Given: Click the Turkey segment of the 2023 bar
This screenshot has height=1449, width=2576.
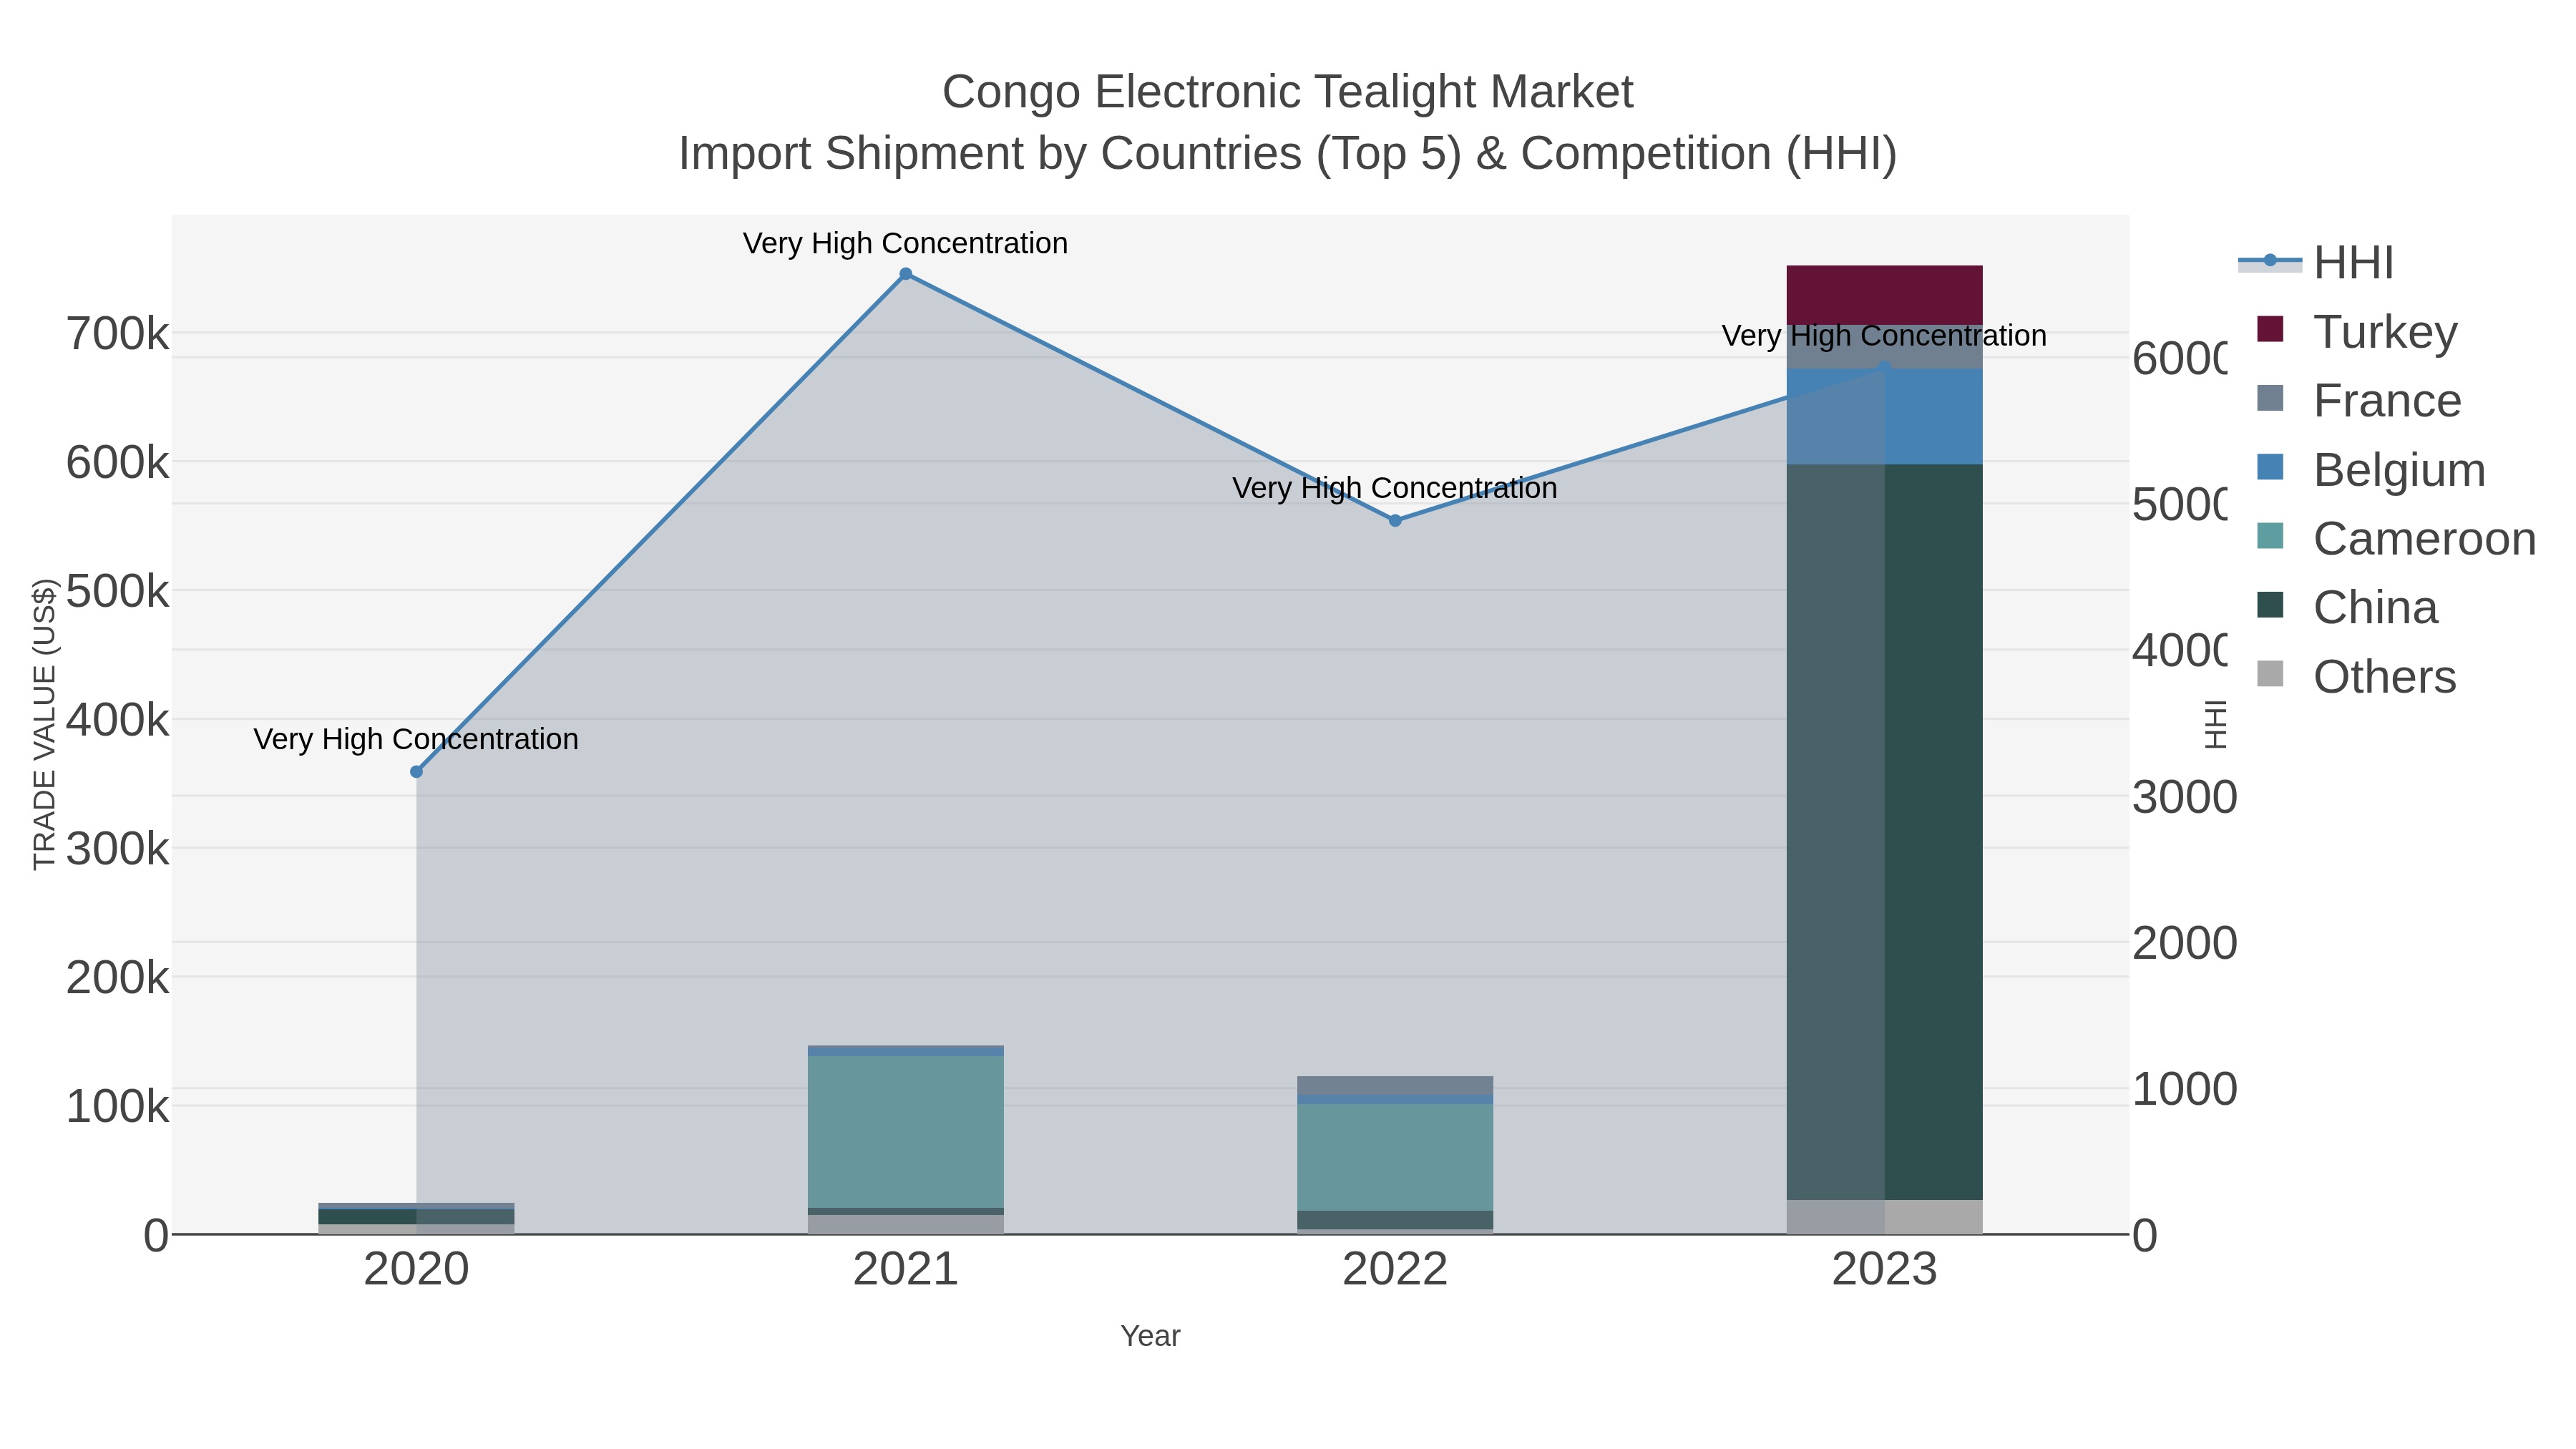Looking at the screenshot, I should (1884, 295).
